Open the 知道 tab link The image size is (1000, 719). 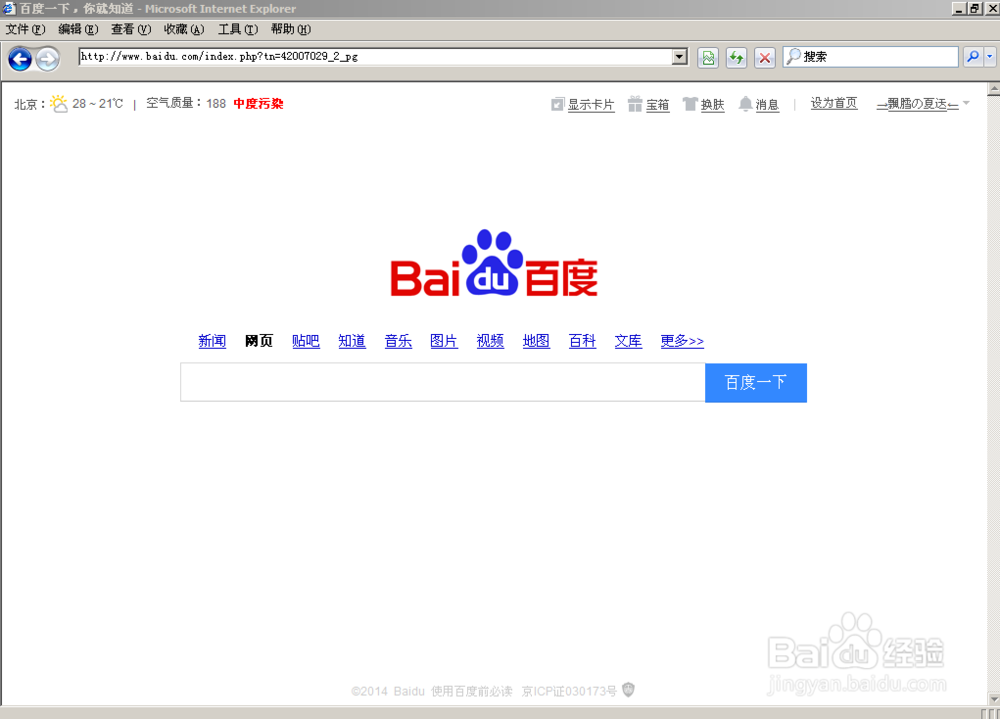pos(352,341)
